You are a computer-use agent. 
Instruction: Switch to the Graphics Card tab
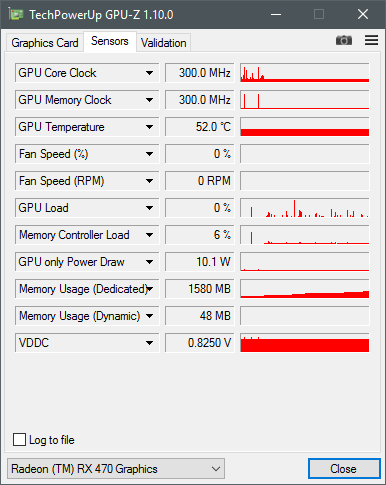click(45, 43)
